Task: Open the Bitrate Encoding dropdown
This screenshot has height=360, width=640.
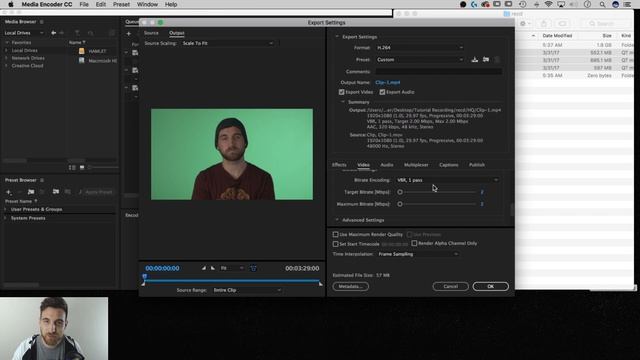Action: (447, 180)
